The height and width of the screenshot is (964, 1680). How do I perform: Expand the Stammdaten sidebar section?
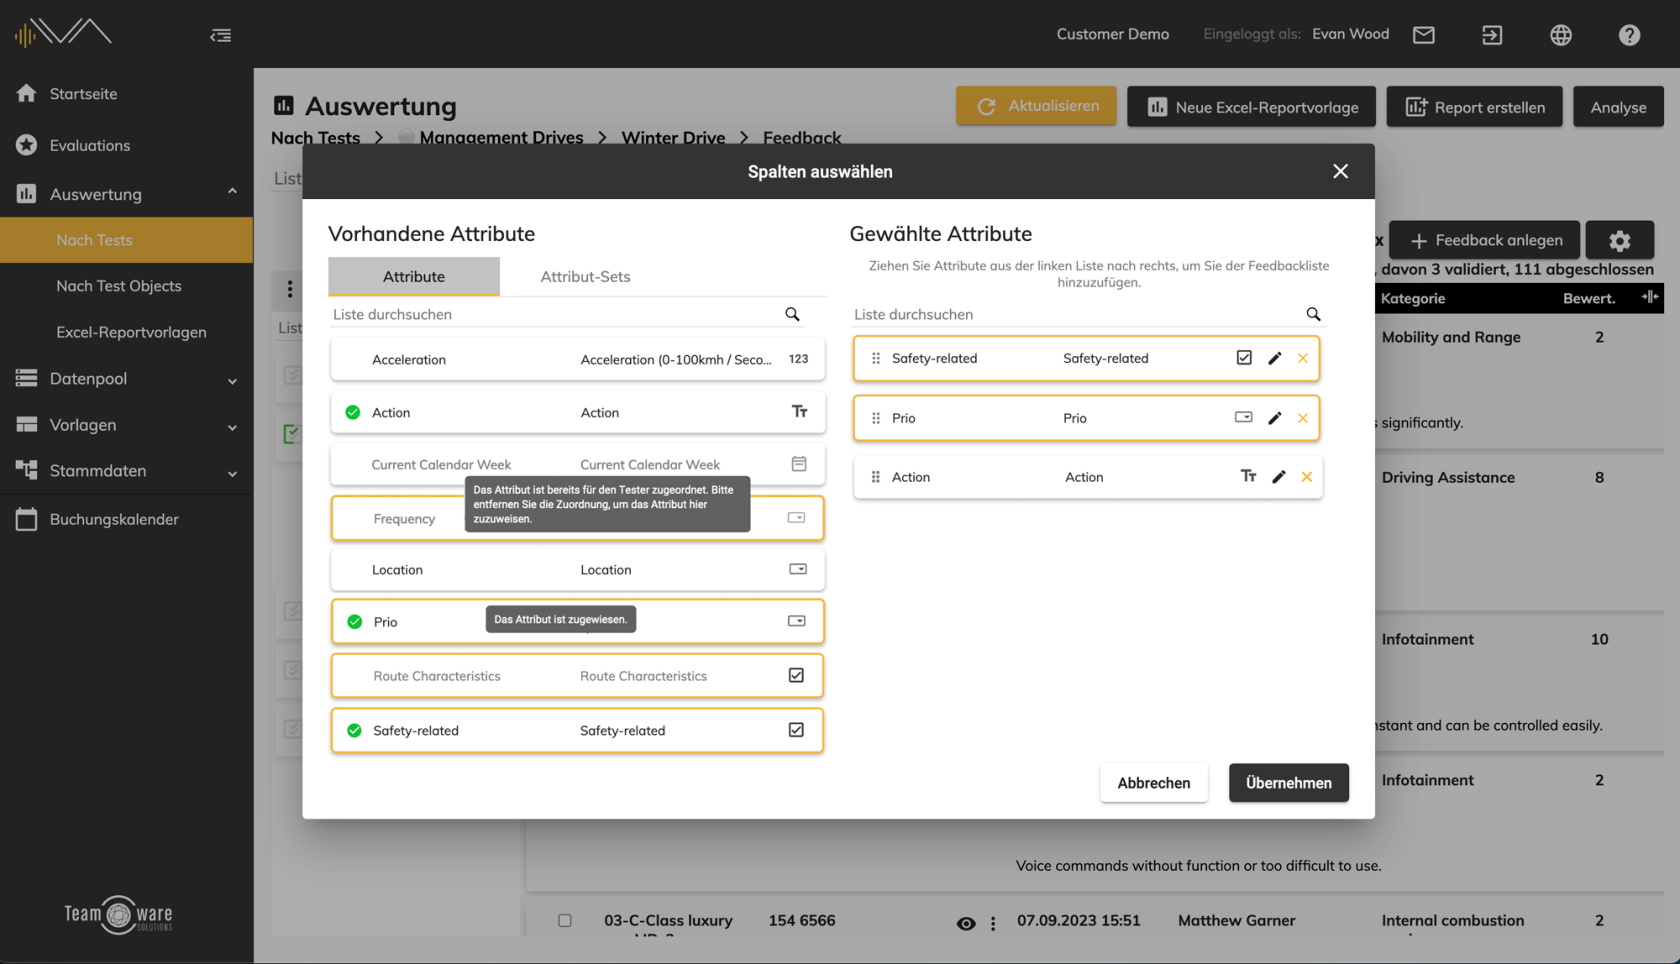click(x=232, y=473)
